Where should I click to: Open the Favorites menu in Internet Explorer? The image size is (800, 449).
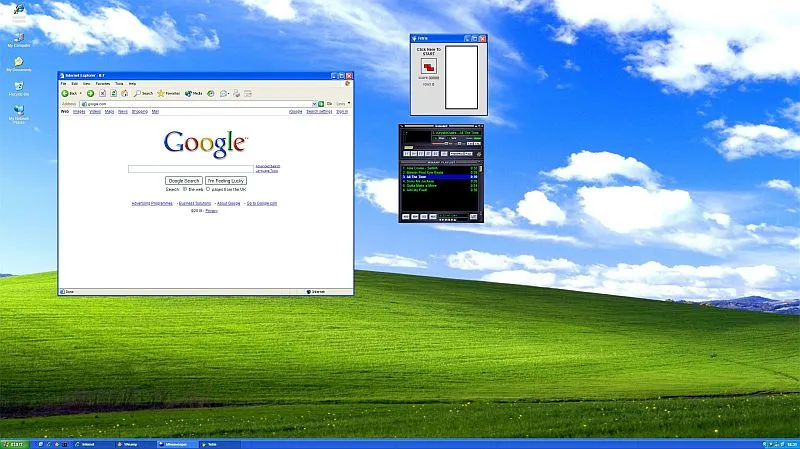(x=103, y=84)
